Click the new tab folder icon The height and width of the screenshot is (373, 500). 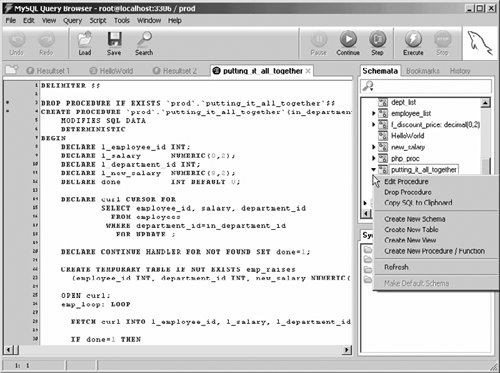pos(12,70)
